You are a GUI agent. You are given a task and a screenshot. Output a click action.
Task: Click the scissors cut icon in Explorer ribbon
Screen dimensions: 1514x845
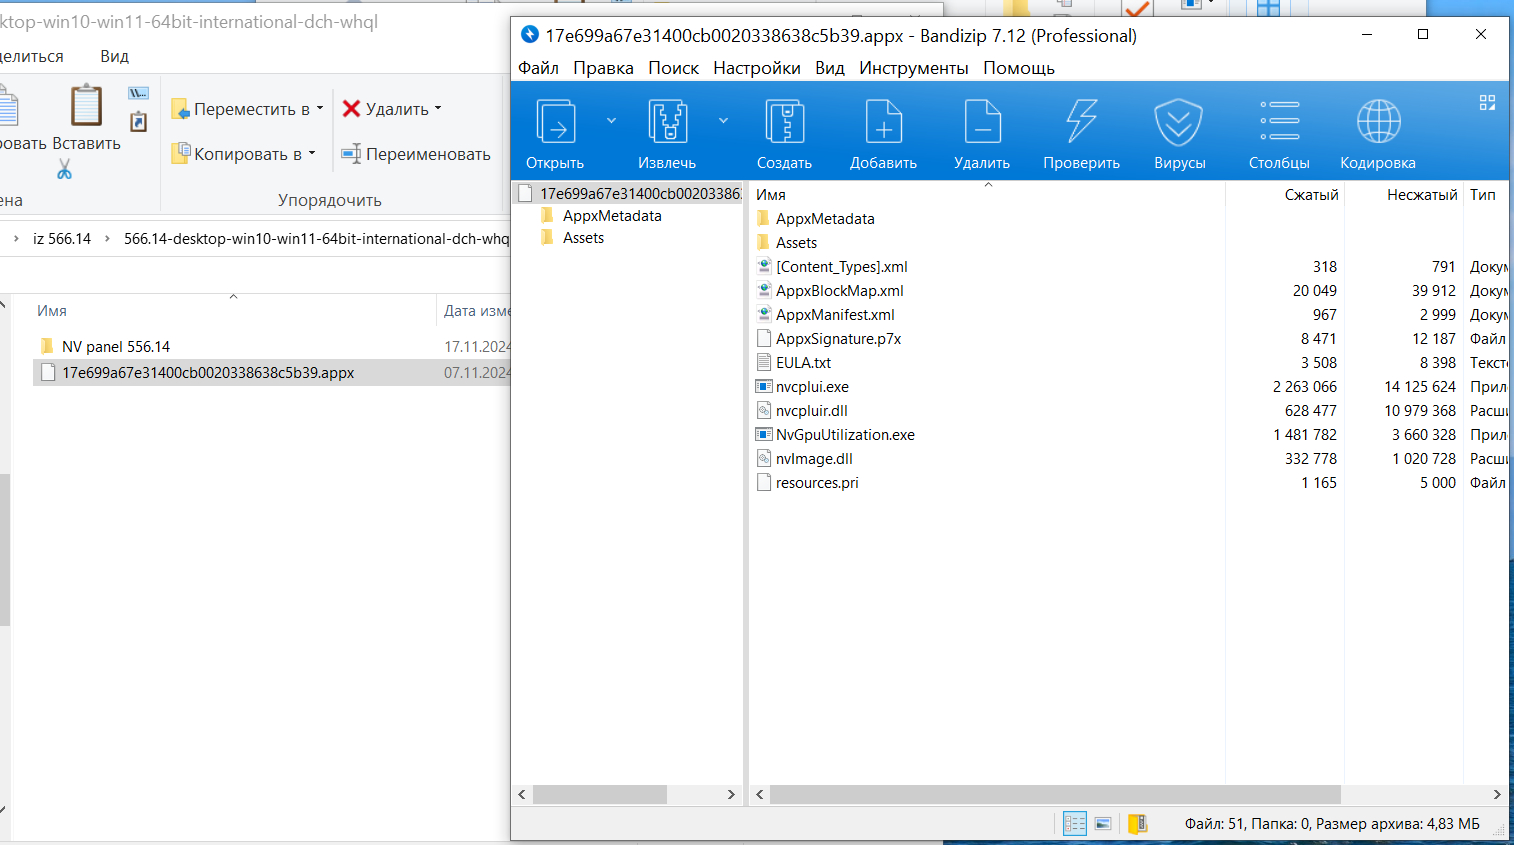pos(65,169)
